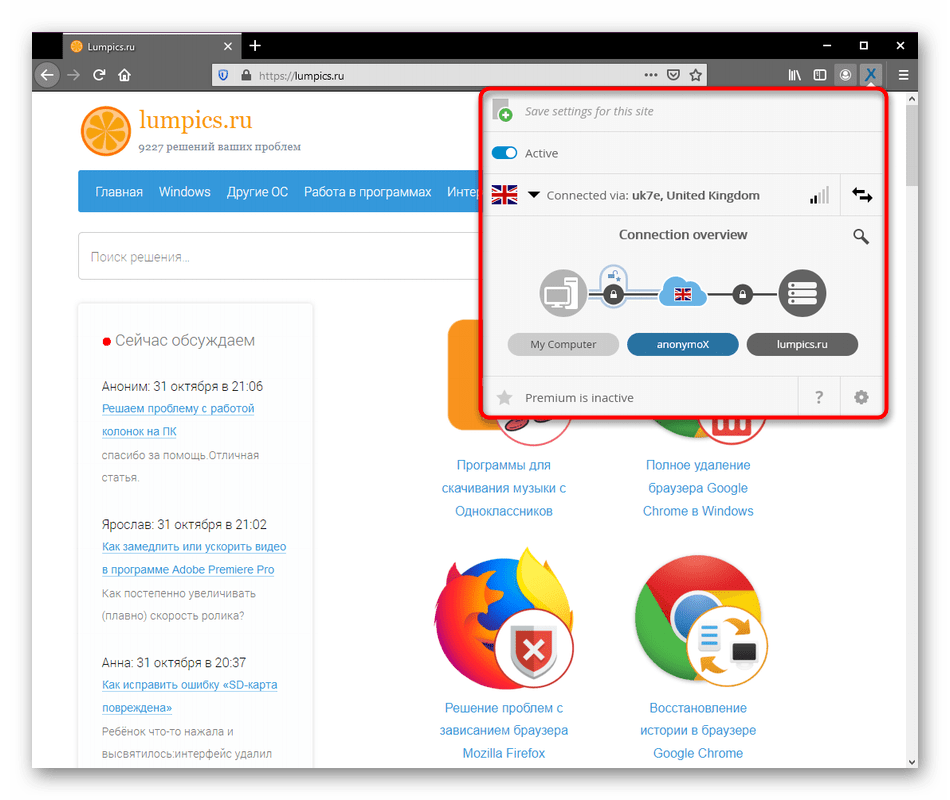Screen dimensions: 950x800
Task: Click the lumpics.ru orange logo
Action: pos(106,131)
